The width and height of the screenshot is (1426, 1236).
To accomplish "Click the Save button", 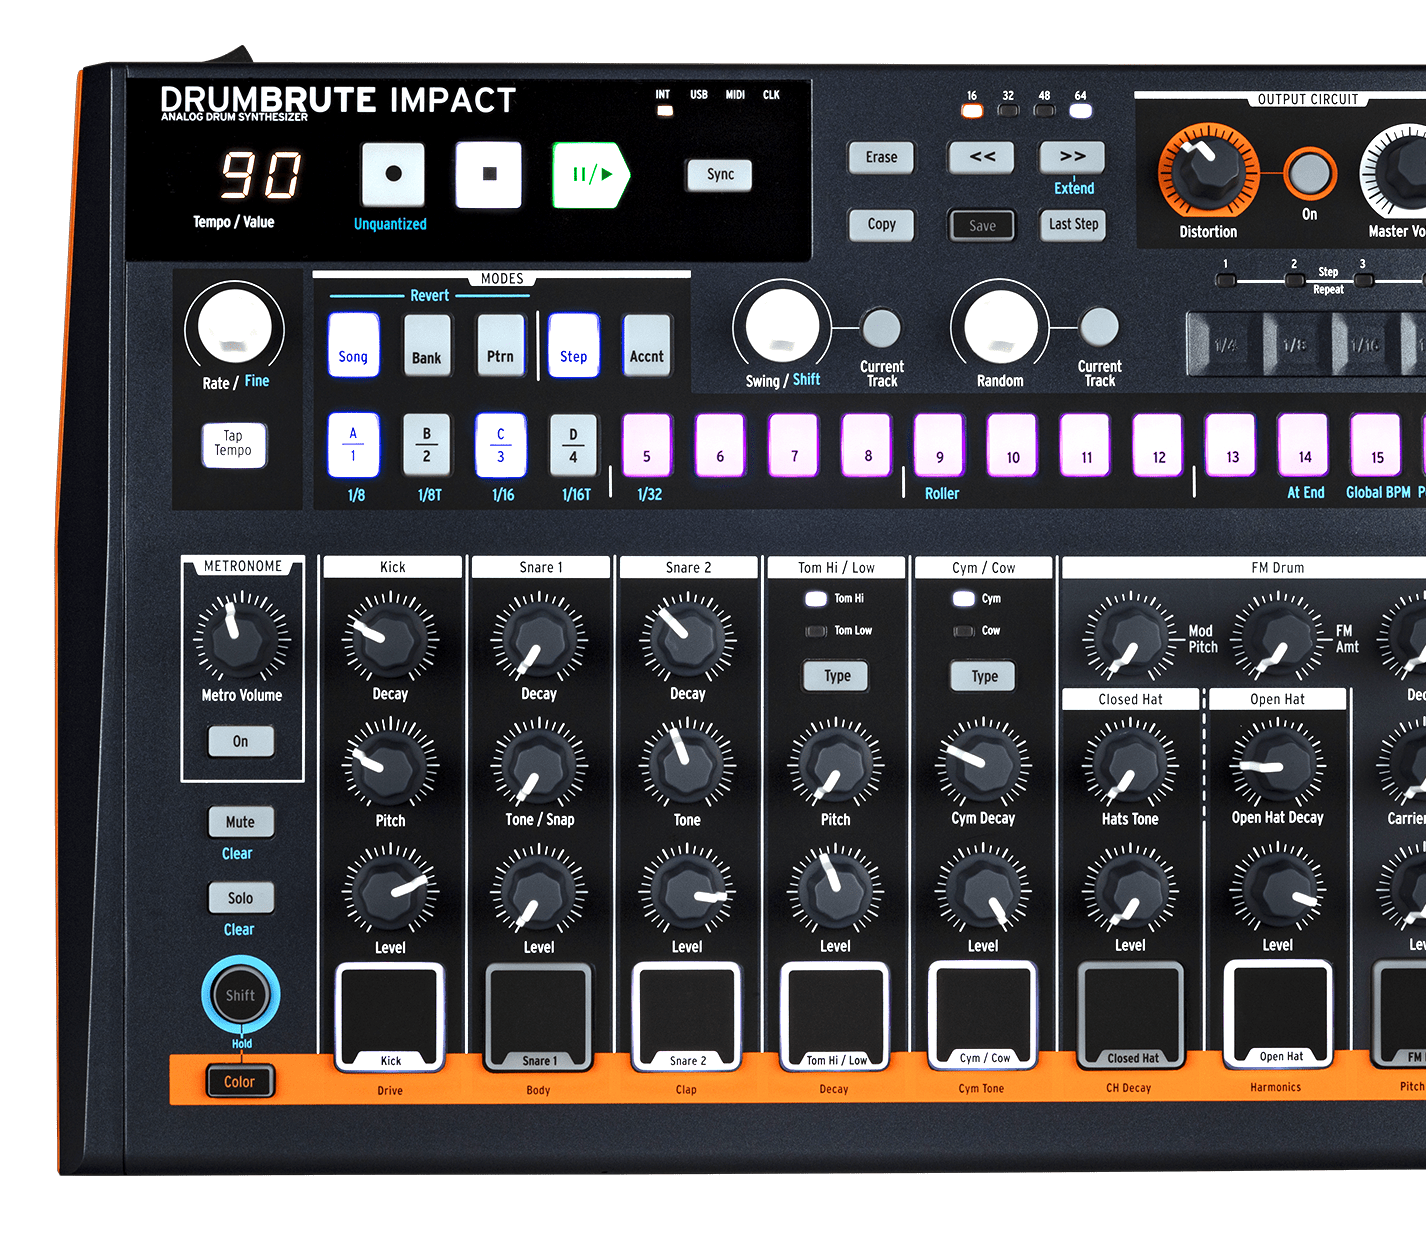I will pyautogui.click(x=982, y=225).
